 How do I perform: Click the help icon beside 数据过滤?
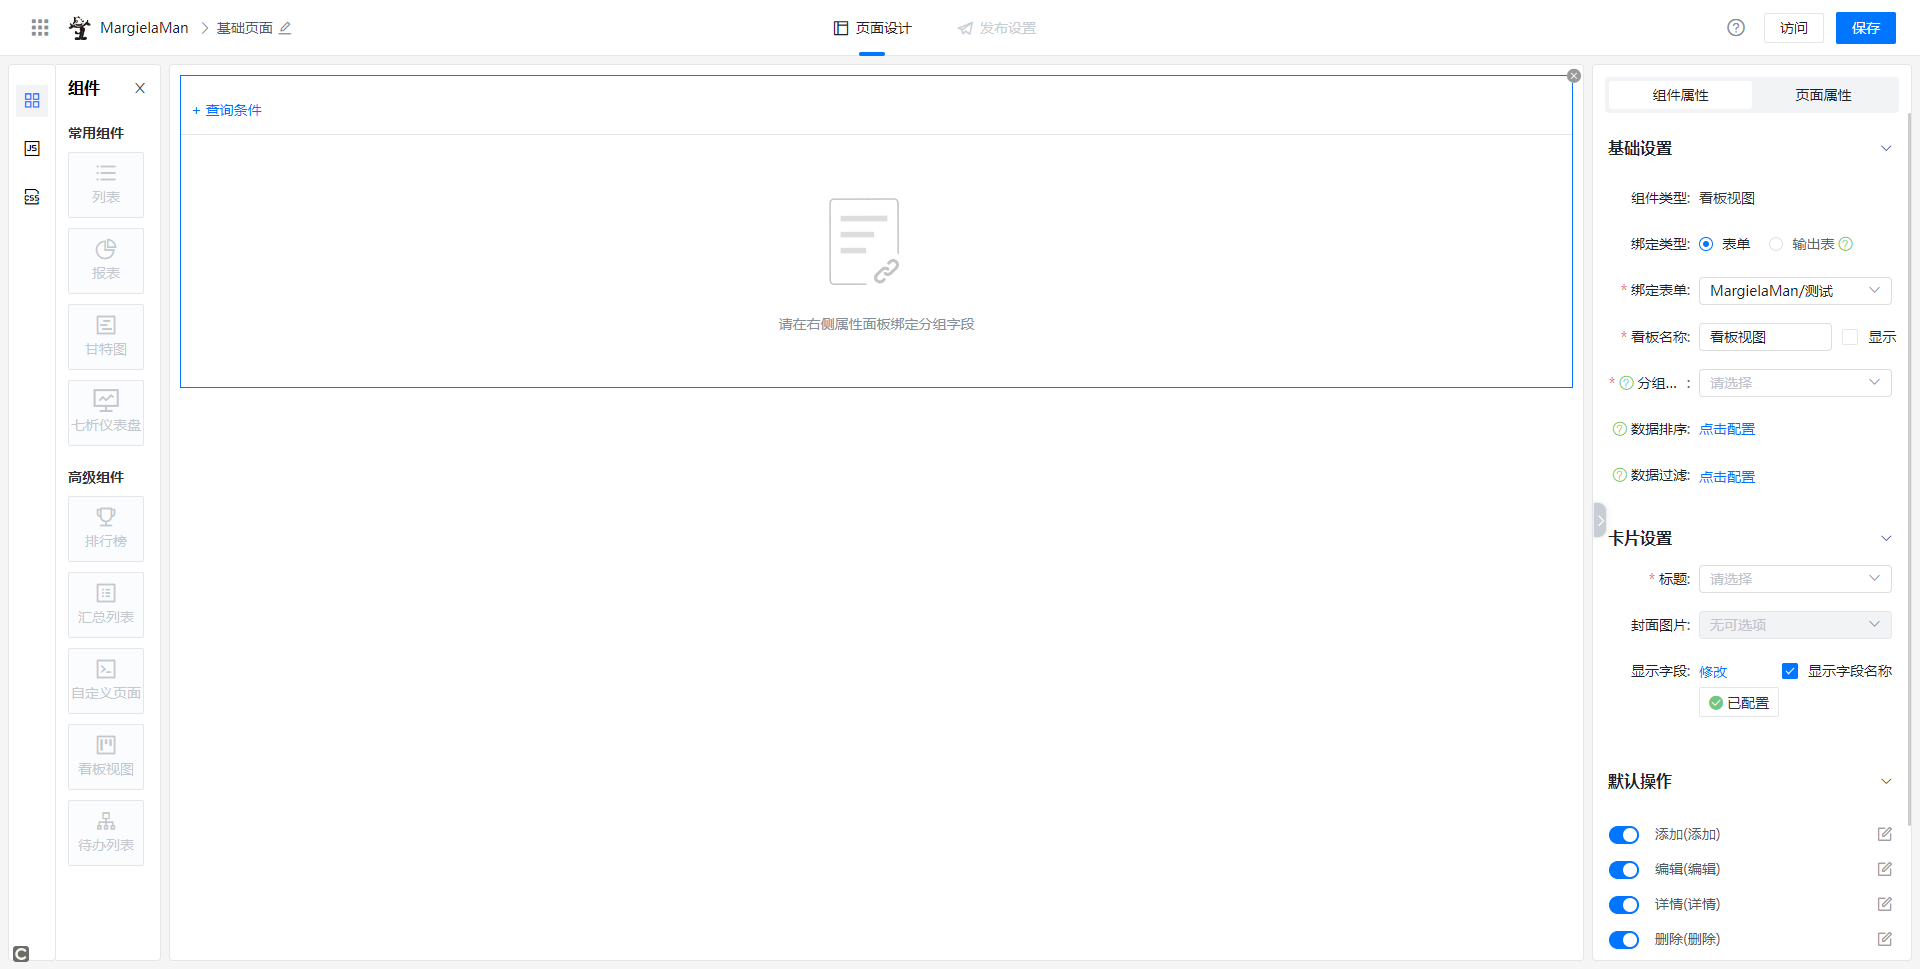pyautogui.click(x=1620, y=475)
